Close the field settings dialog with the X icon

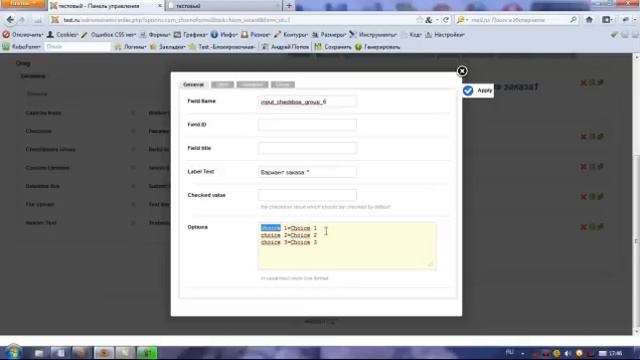[462, 71]
